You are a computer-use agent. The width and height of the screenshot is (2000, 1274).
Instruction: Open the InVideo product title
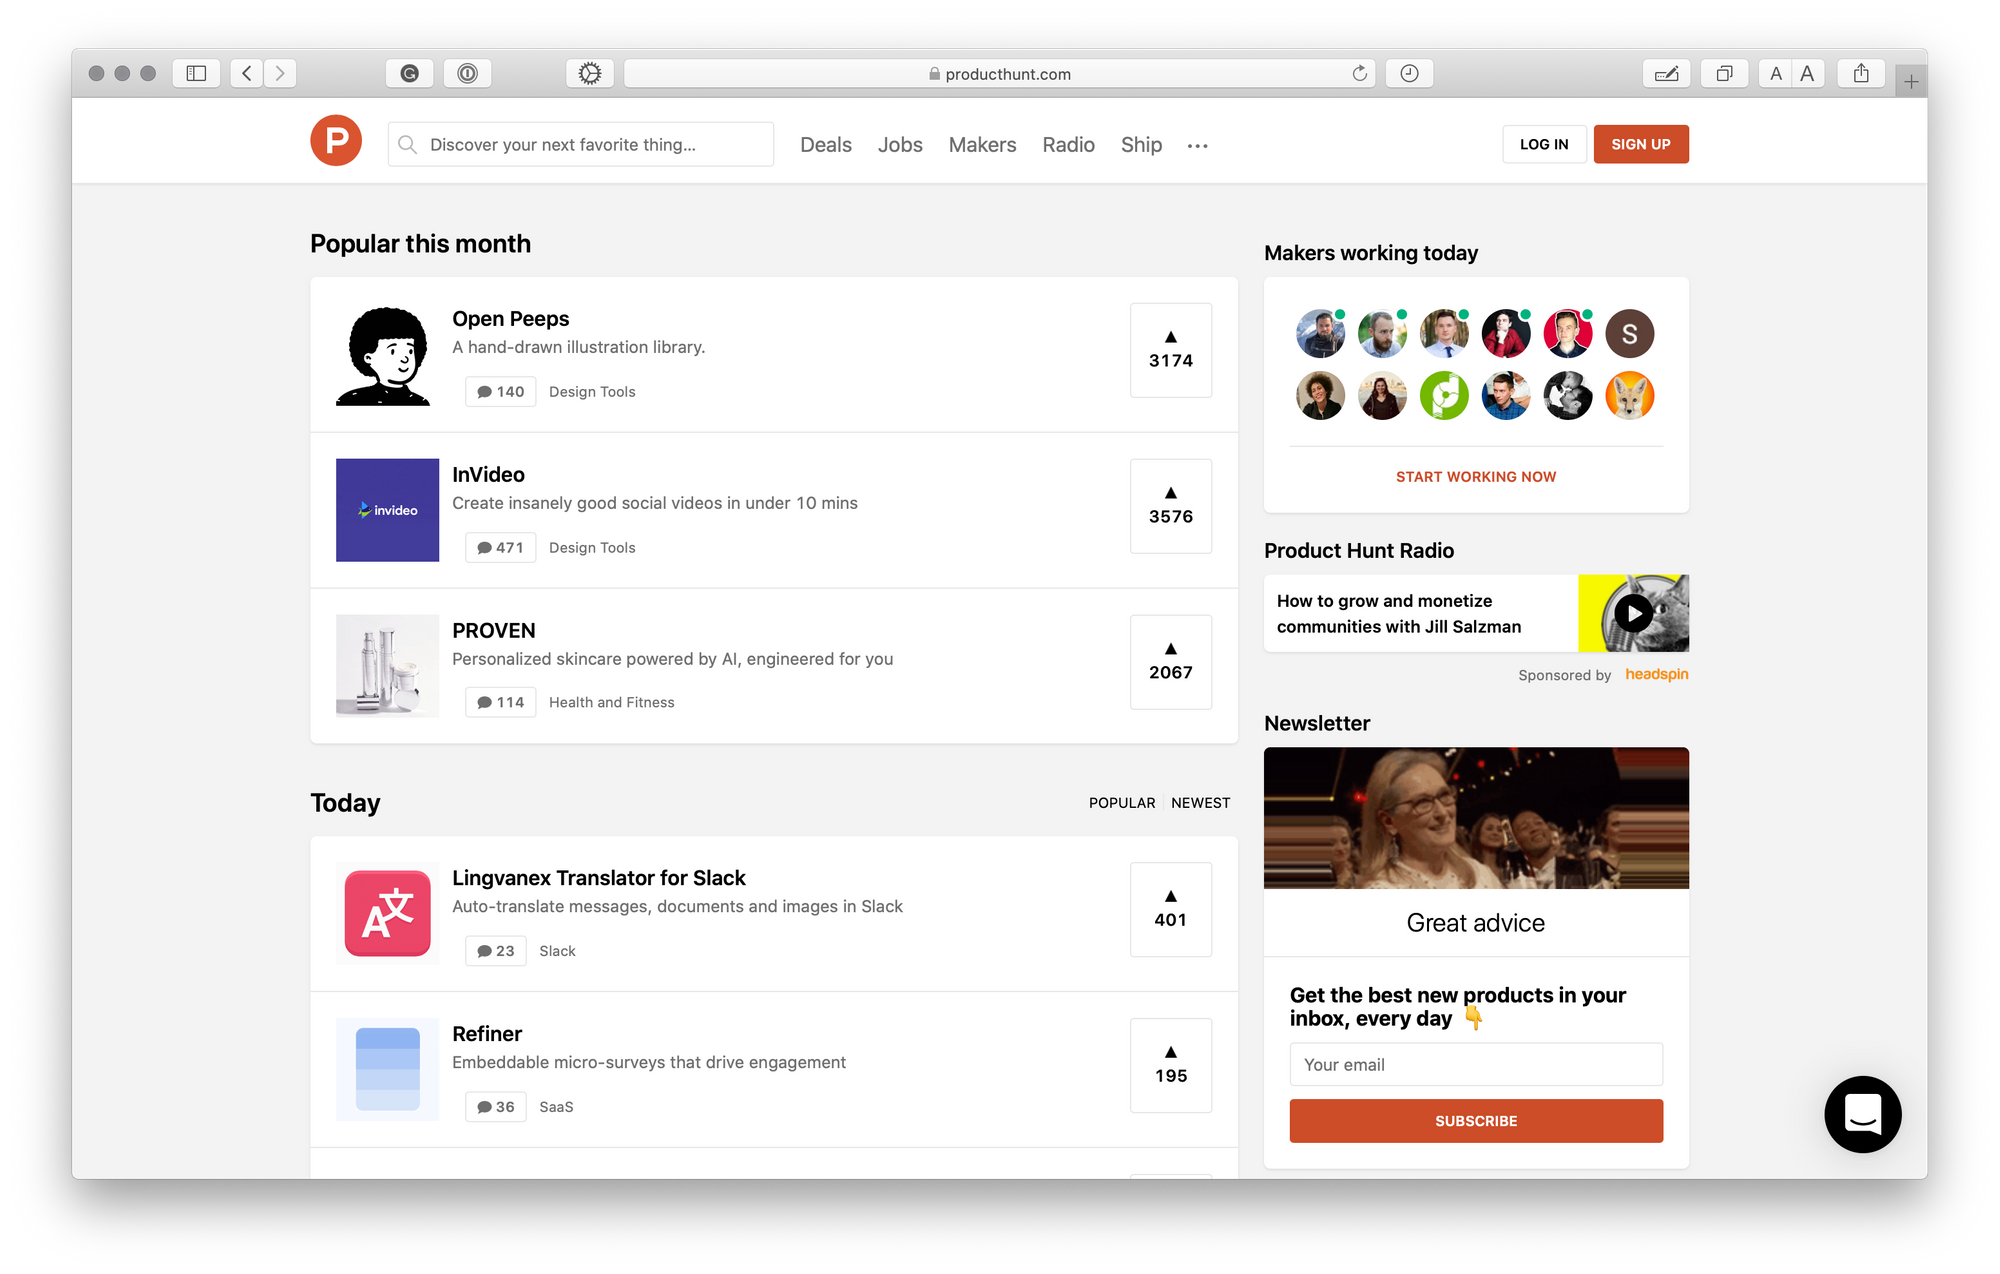(488, 475)
